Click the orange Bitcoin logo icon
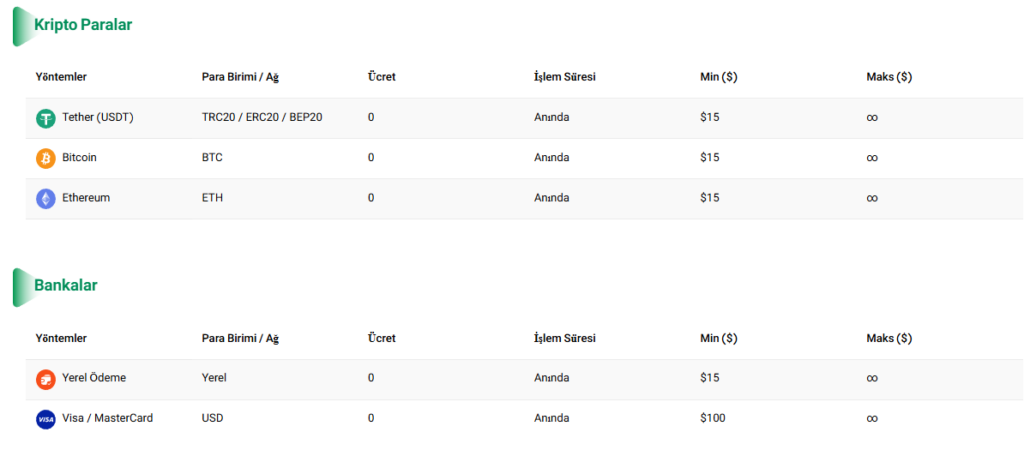The height and width of the screenshot is (462, 1024). pyautogui.click(x=45, y=158)
